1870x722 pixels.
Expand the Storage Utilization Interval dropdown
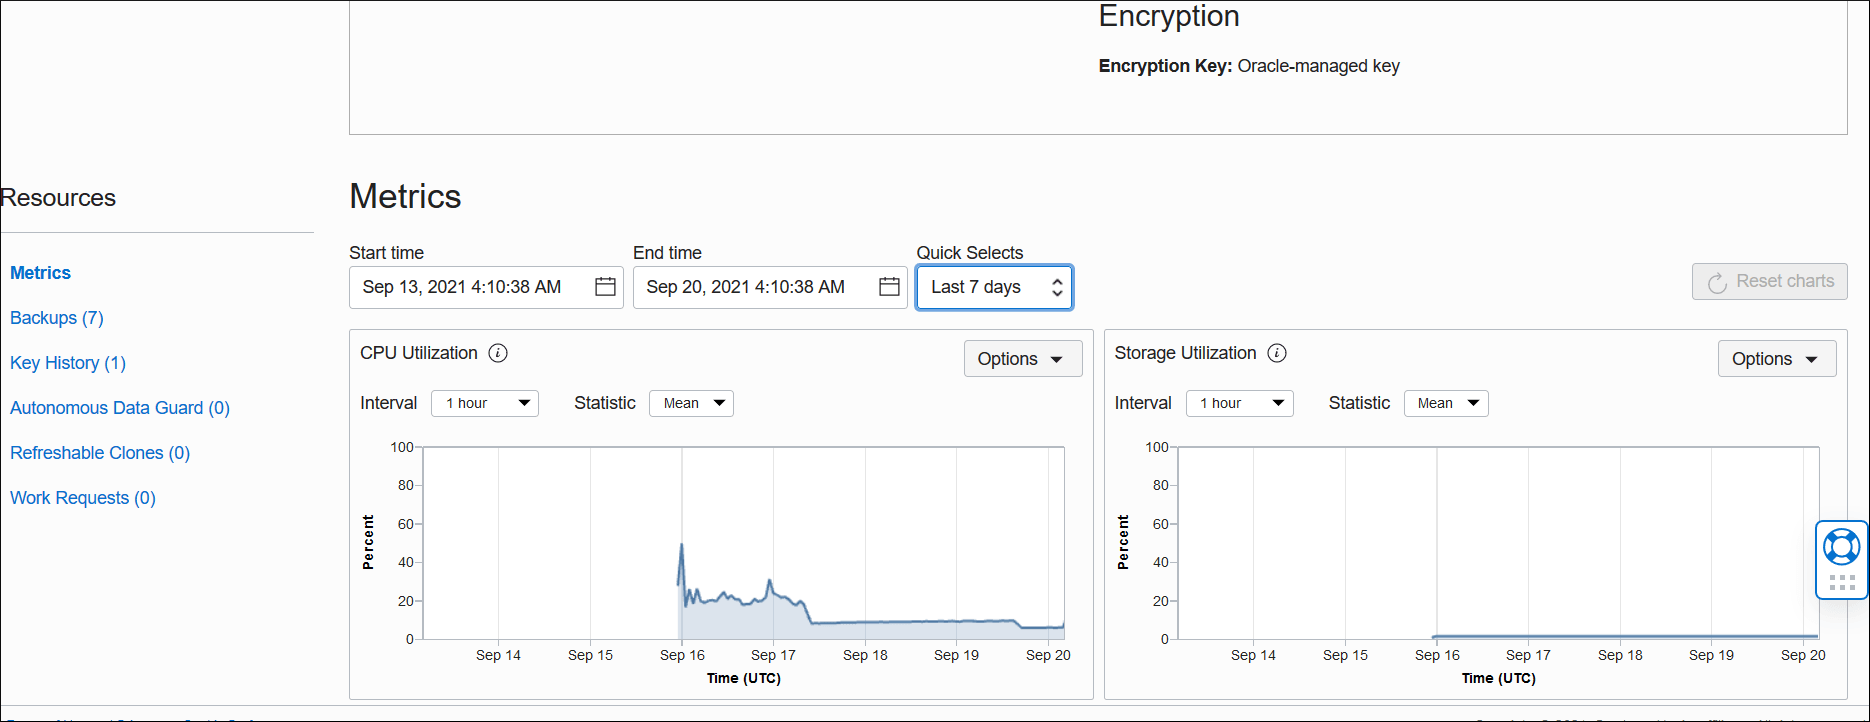pos(1239,403)
